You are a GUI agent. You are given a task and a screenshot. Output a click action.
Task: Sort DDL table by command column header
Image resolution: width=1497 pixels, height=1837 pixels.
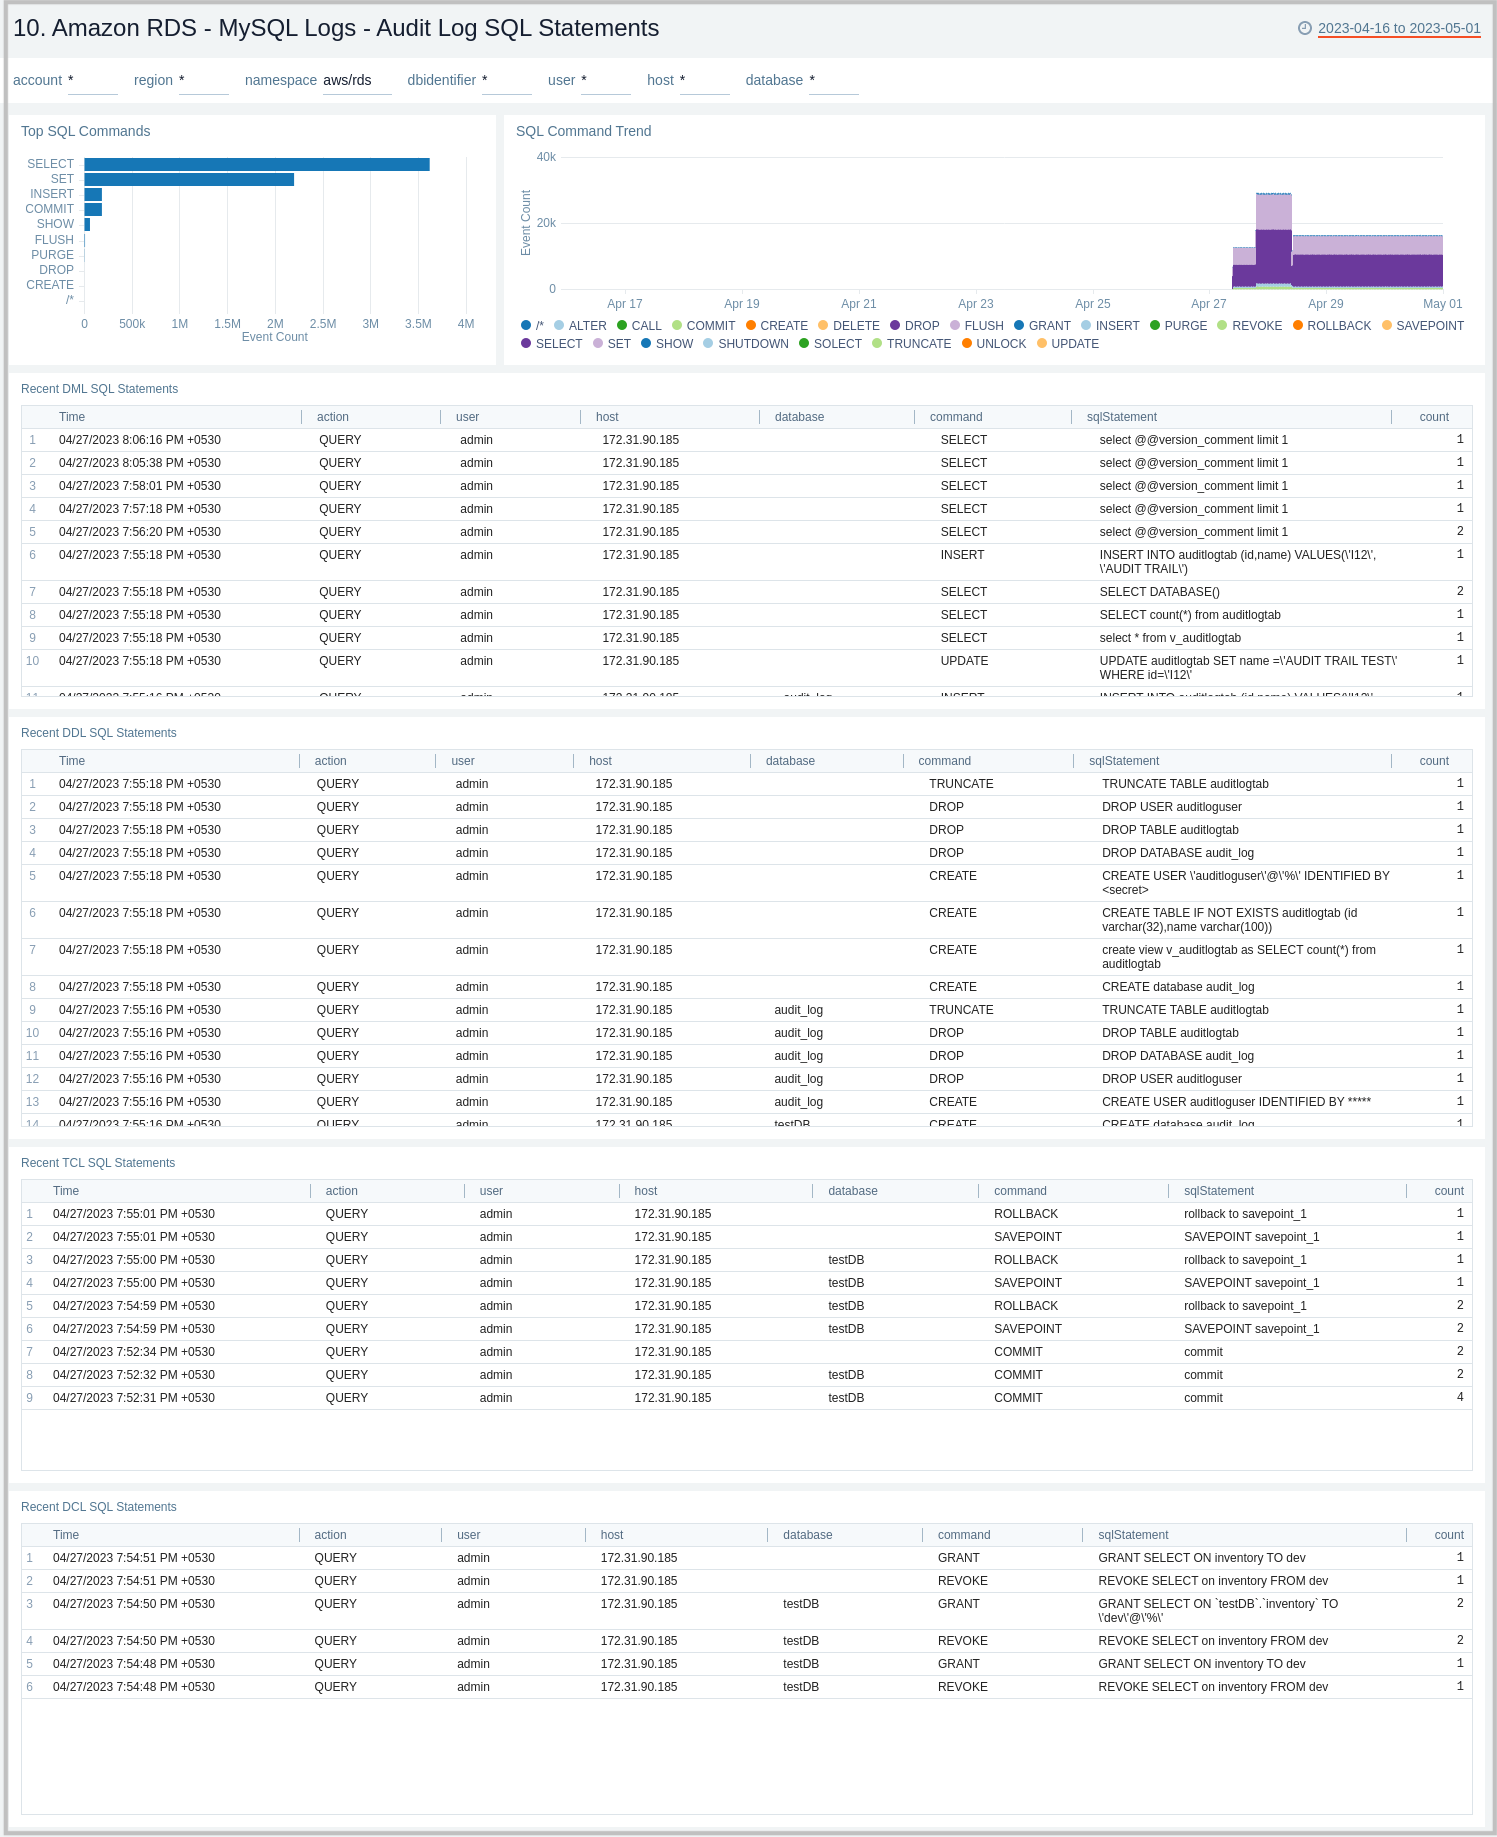944,761
